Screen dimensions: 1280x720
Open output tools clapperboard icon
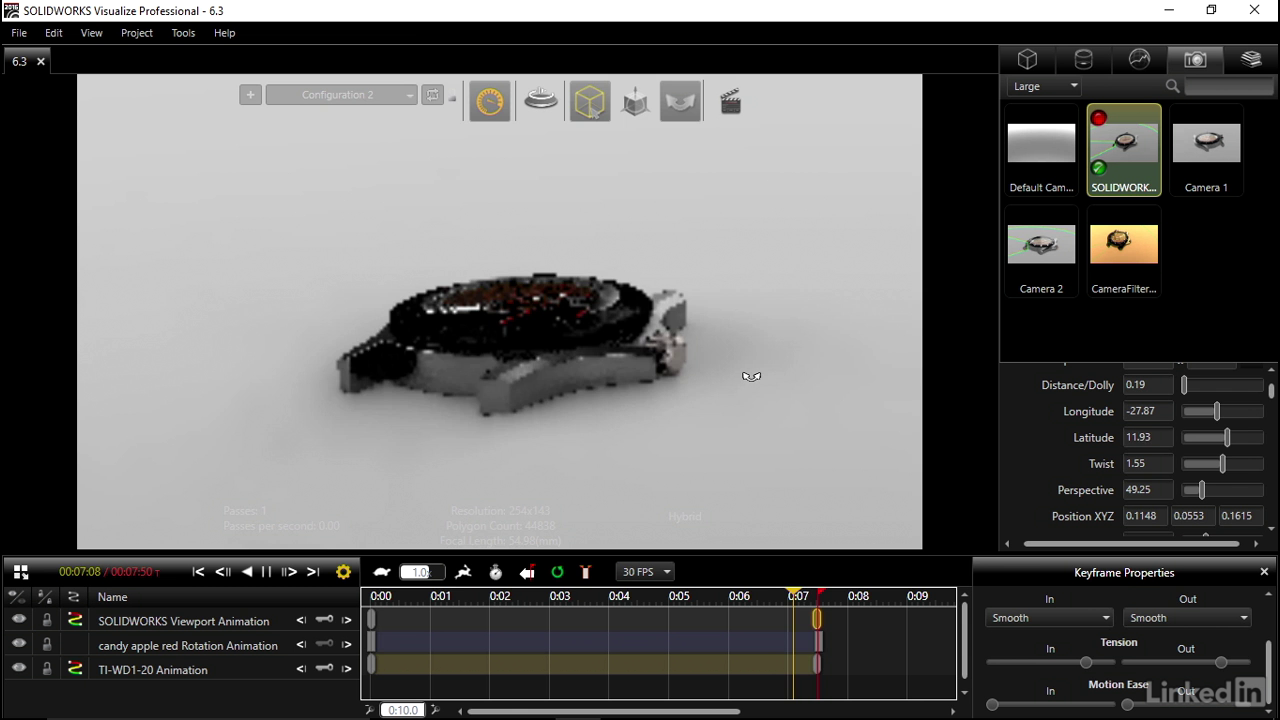tap(731, 101)
